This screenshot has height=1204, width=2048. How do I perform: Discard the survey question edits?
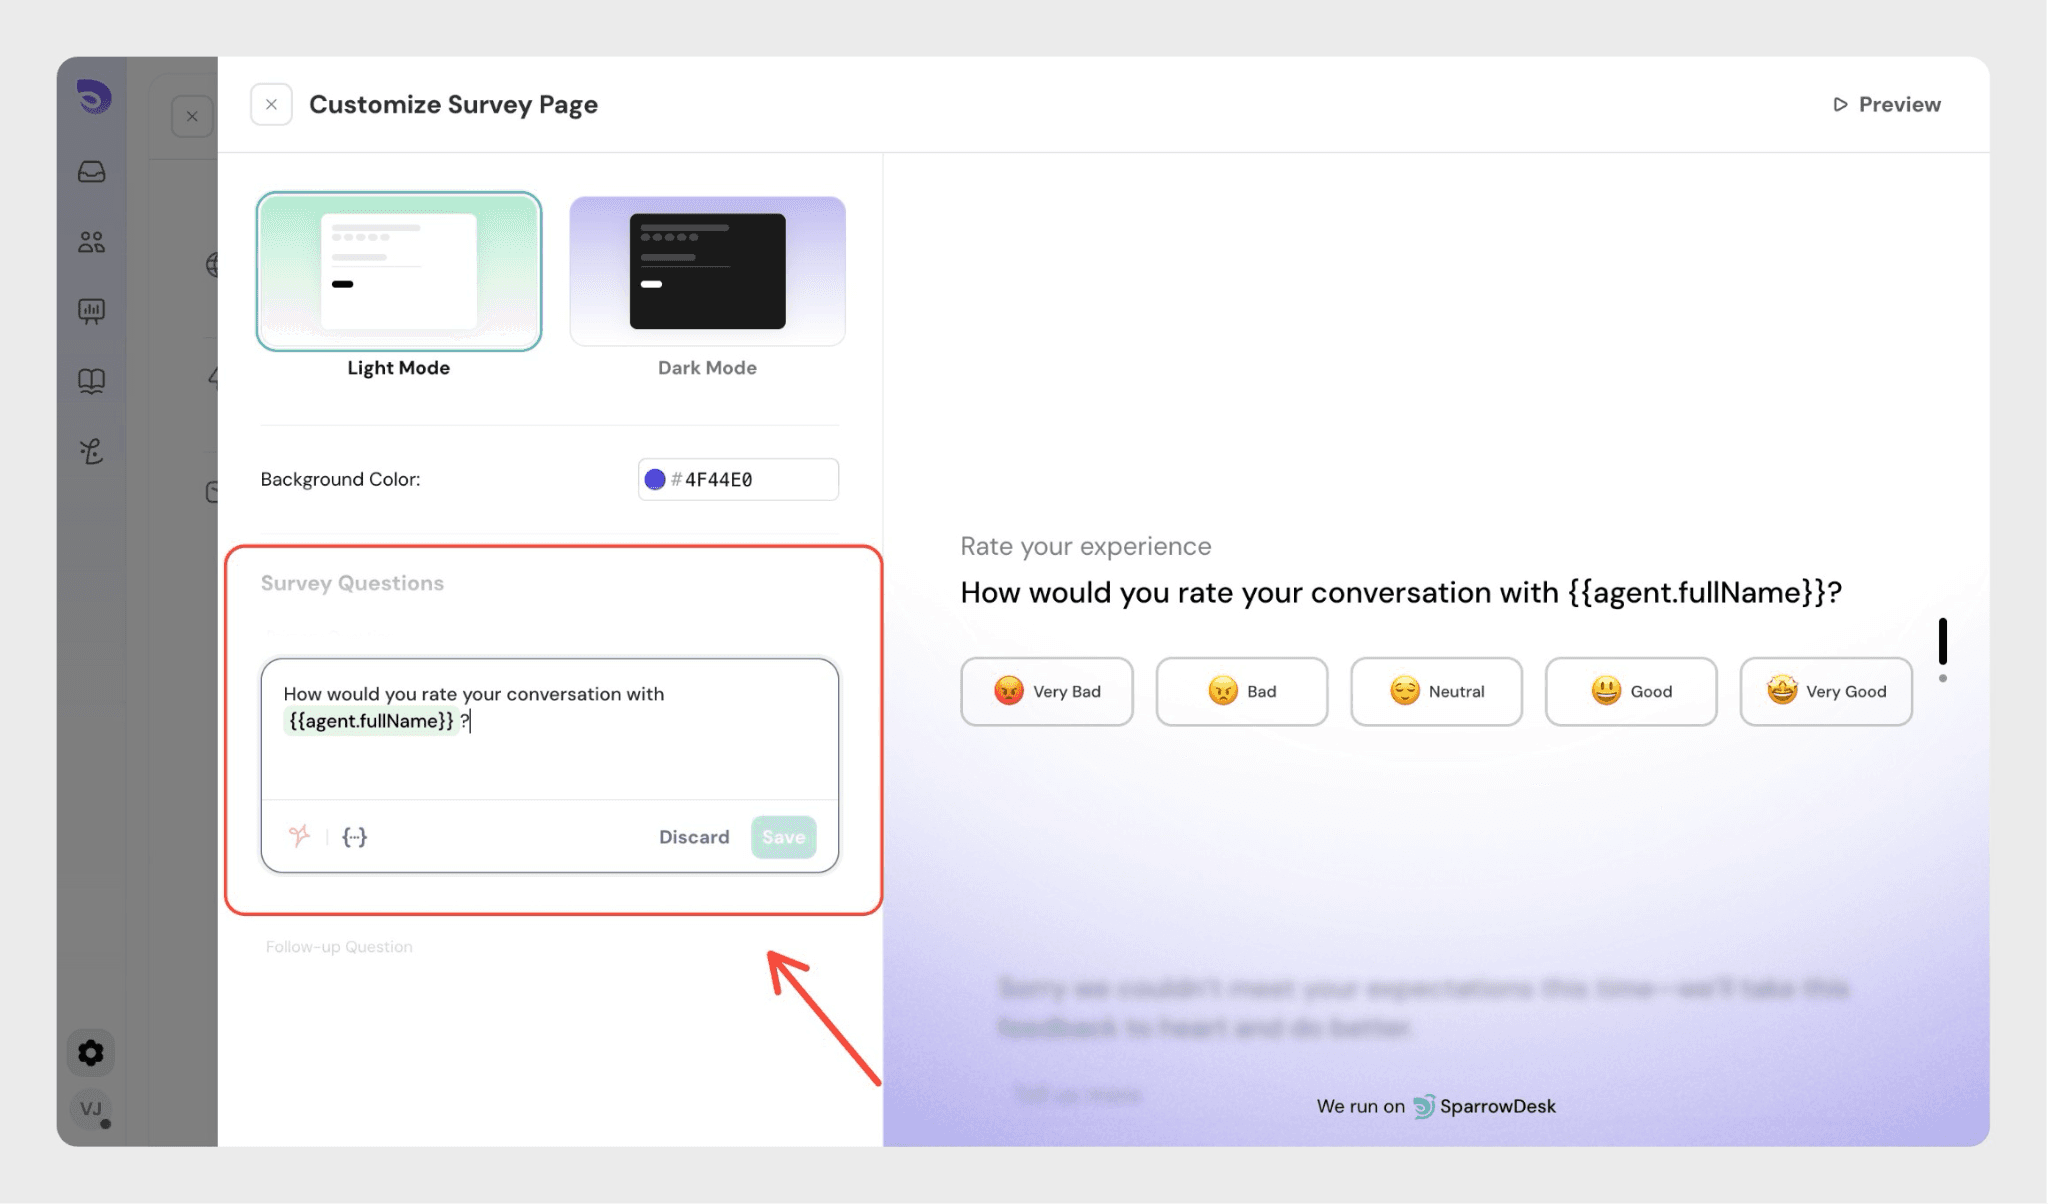tap(693, 836)
